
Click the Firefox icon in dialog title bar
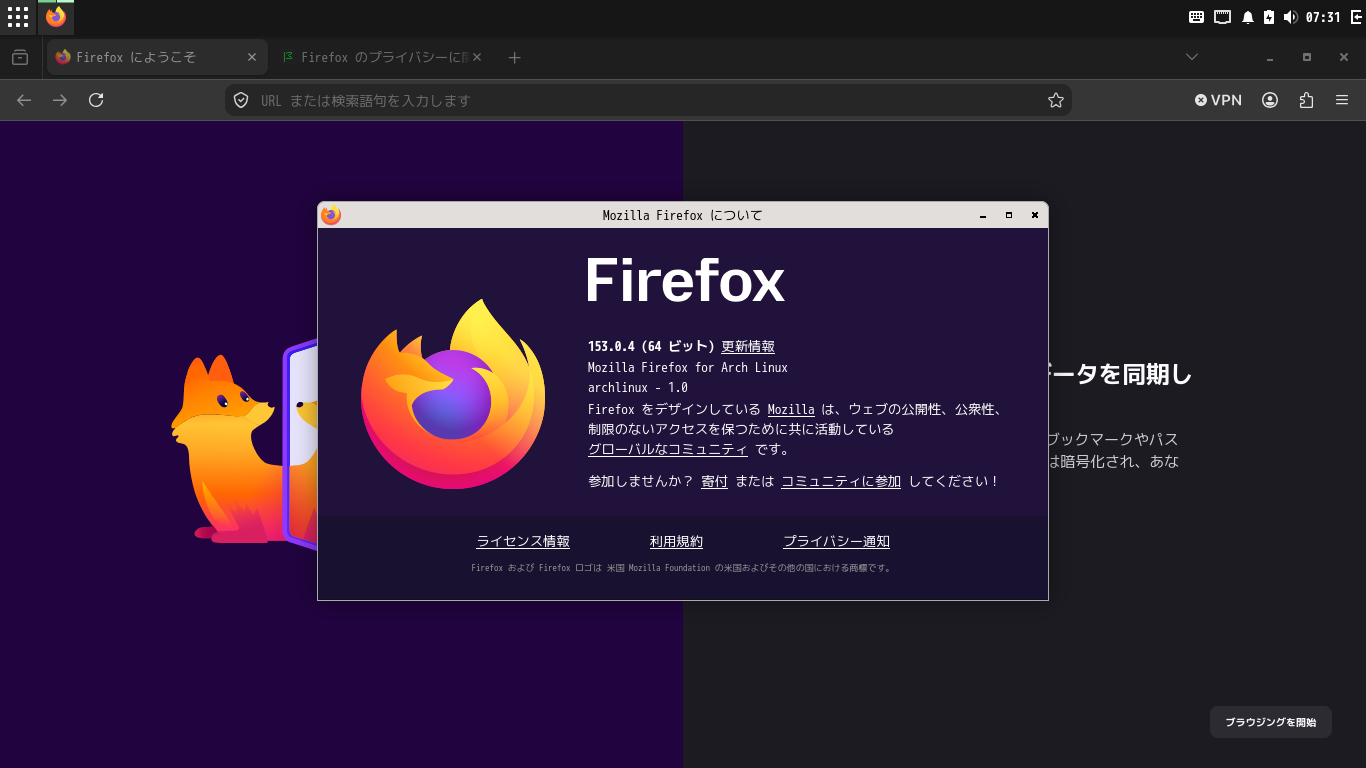[331, 215]
